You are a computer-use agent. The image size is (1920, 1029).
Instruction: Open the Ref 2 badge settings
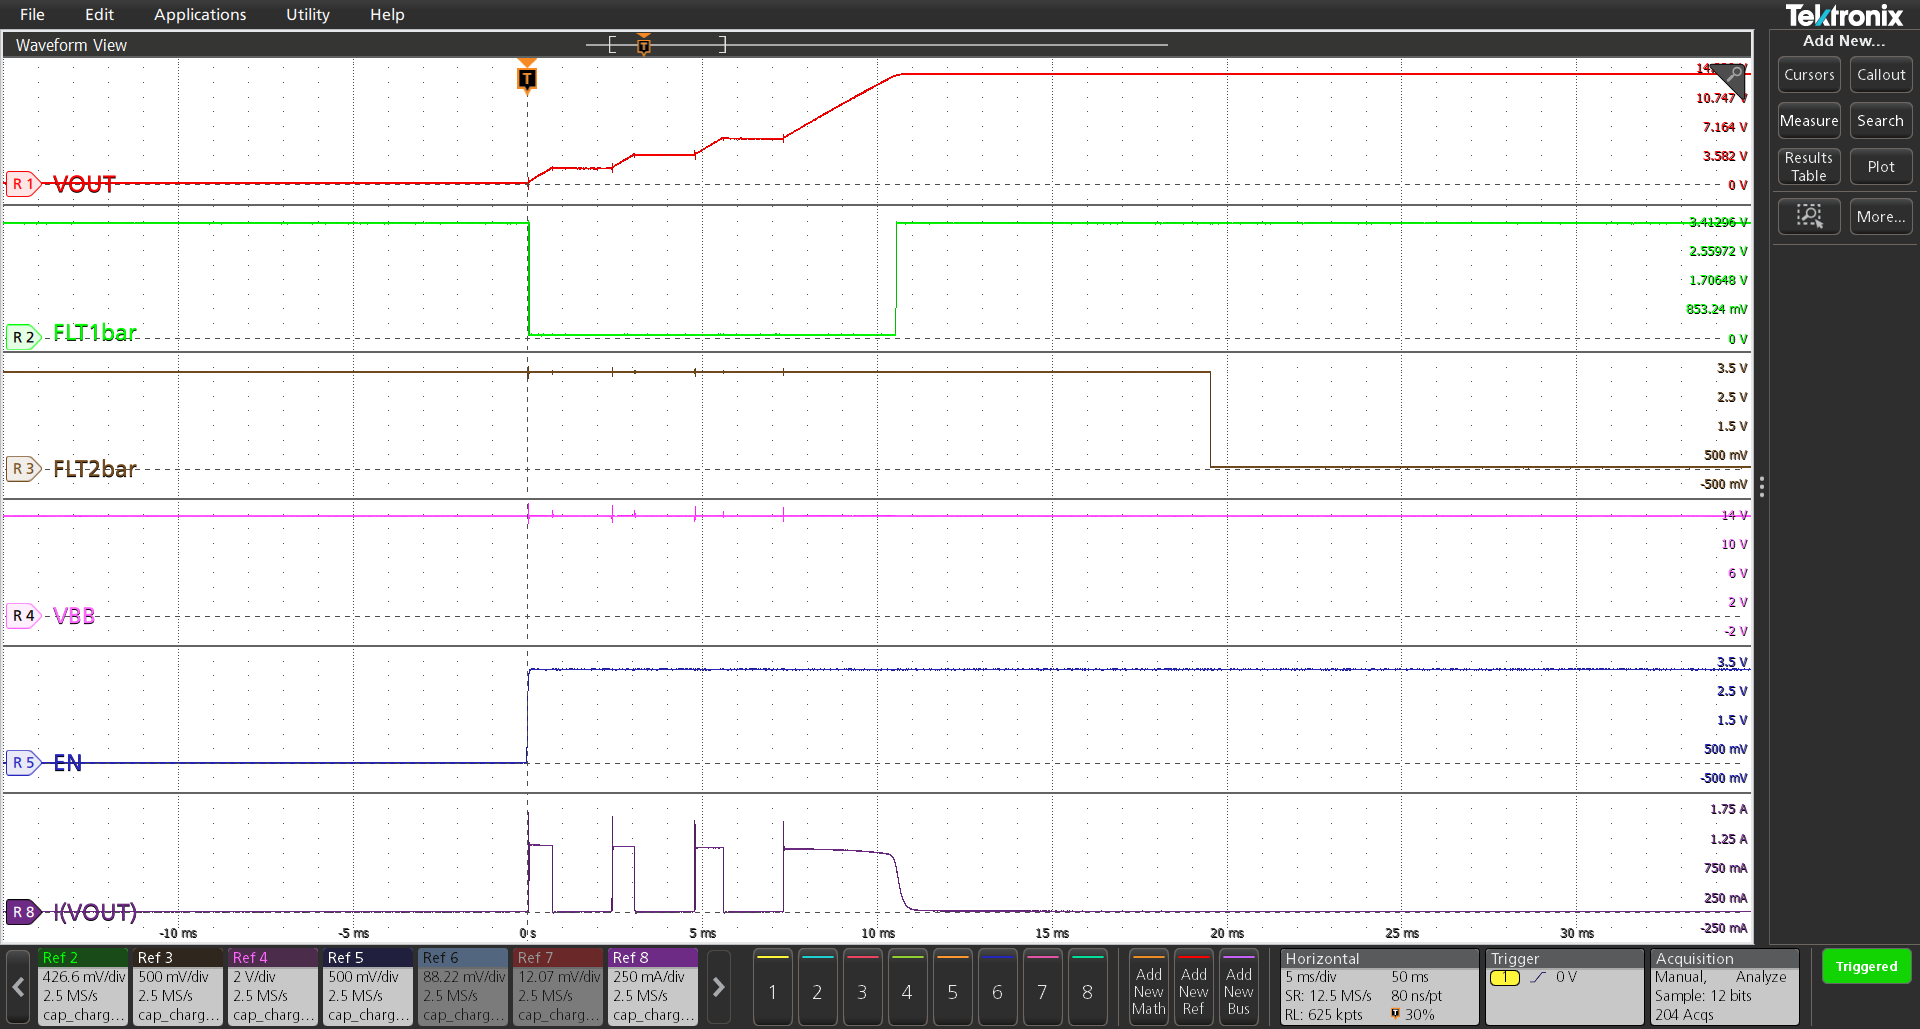click(x=83, y=986)
